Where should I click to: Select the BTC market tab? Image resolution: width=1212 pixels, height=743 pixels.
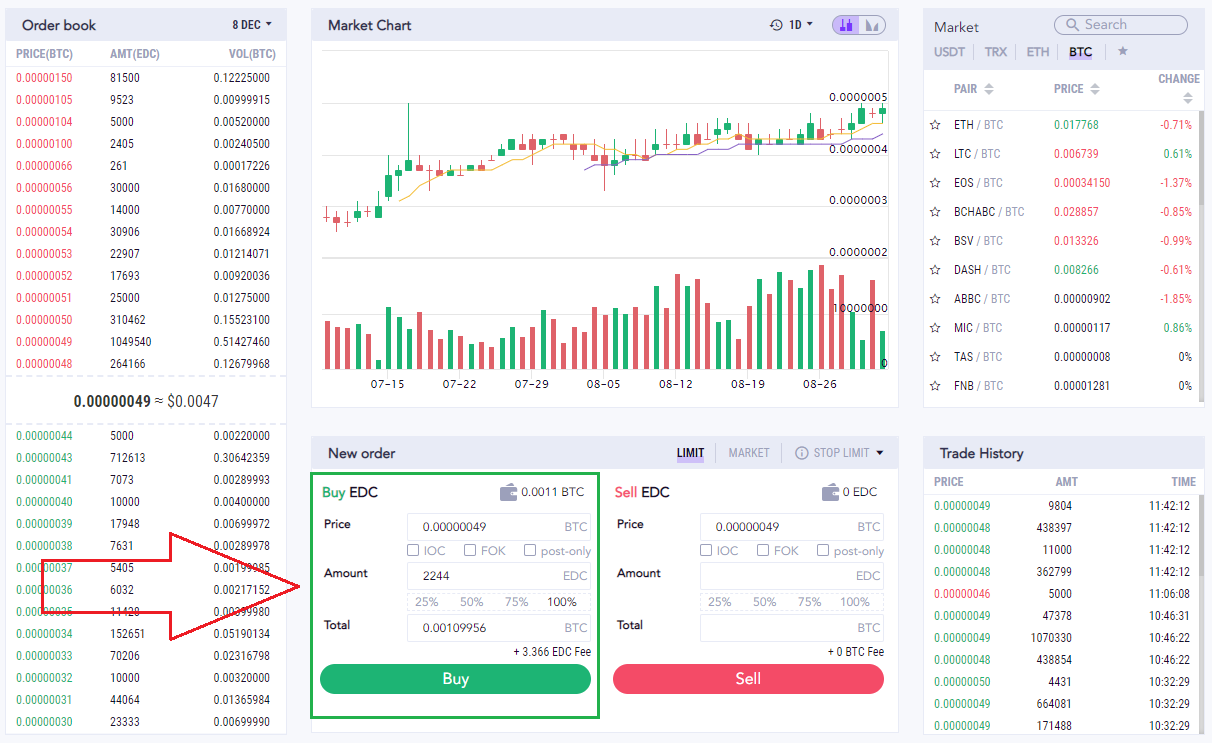point(1080,52)
